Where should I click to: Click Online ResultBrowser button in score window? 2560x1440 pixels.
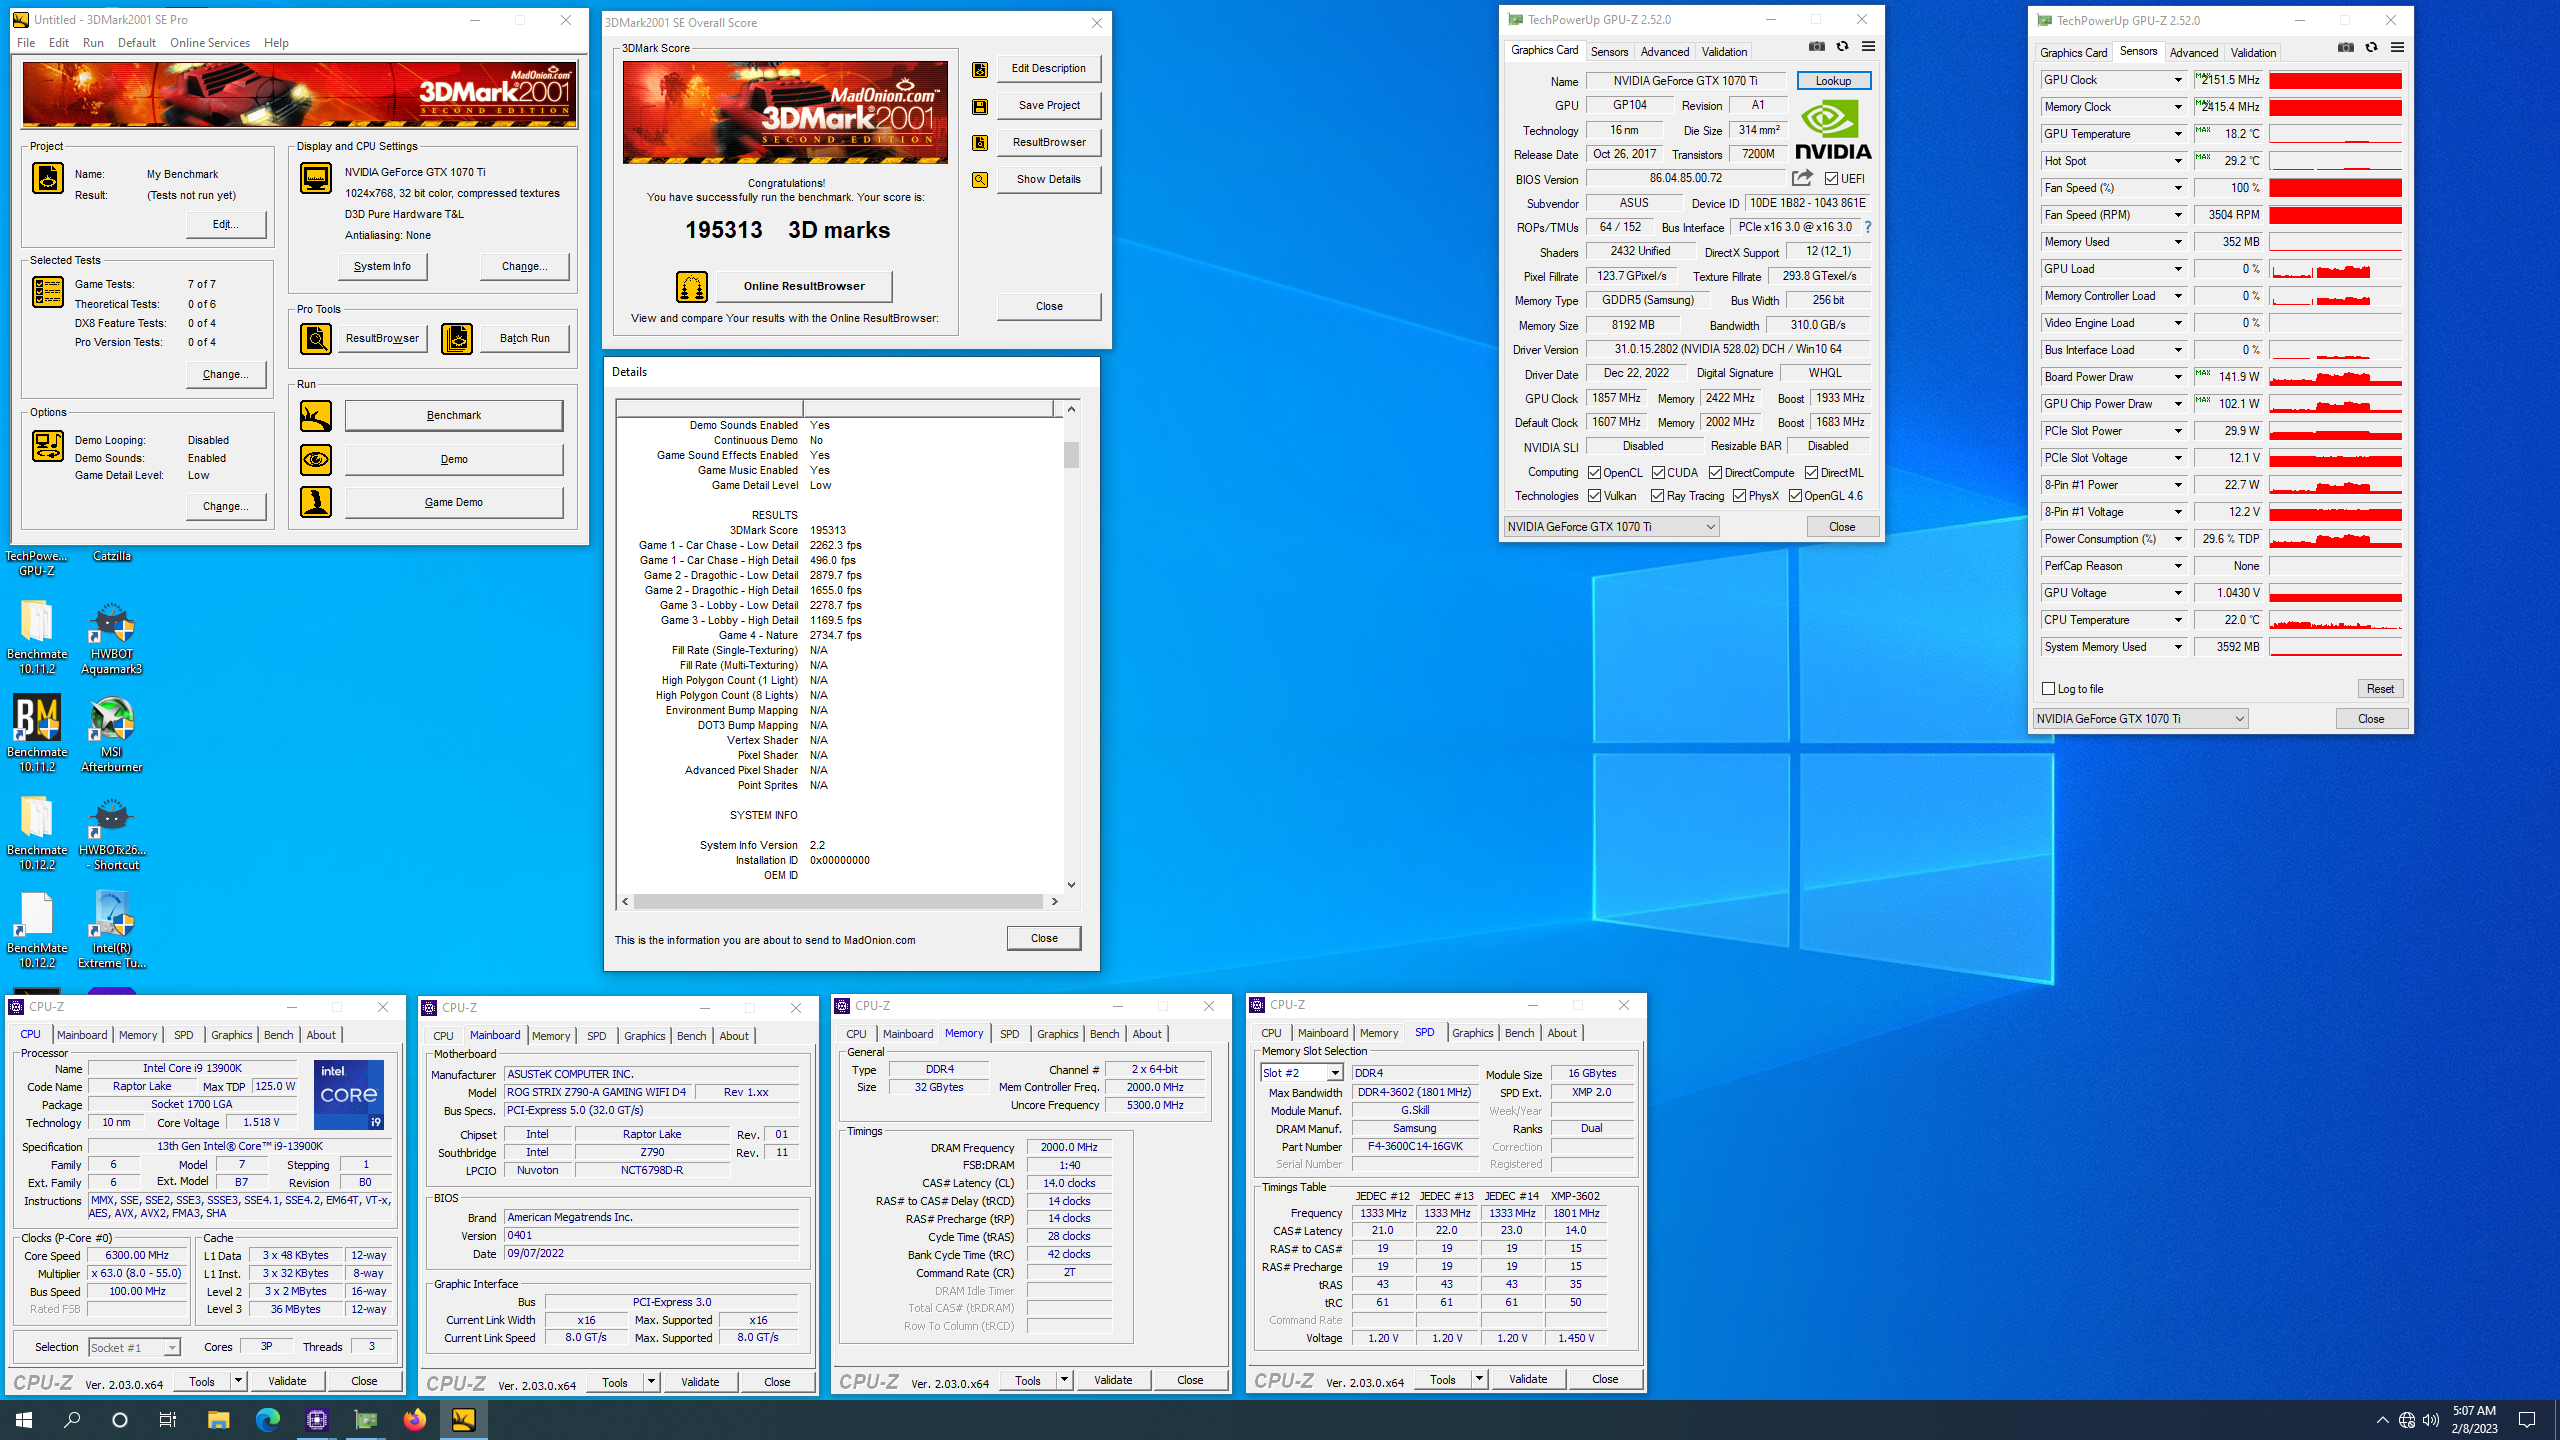pyautogui.click(x=804, y=286)
